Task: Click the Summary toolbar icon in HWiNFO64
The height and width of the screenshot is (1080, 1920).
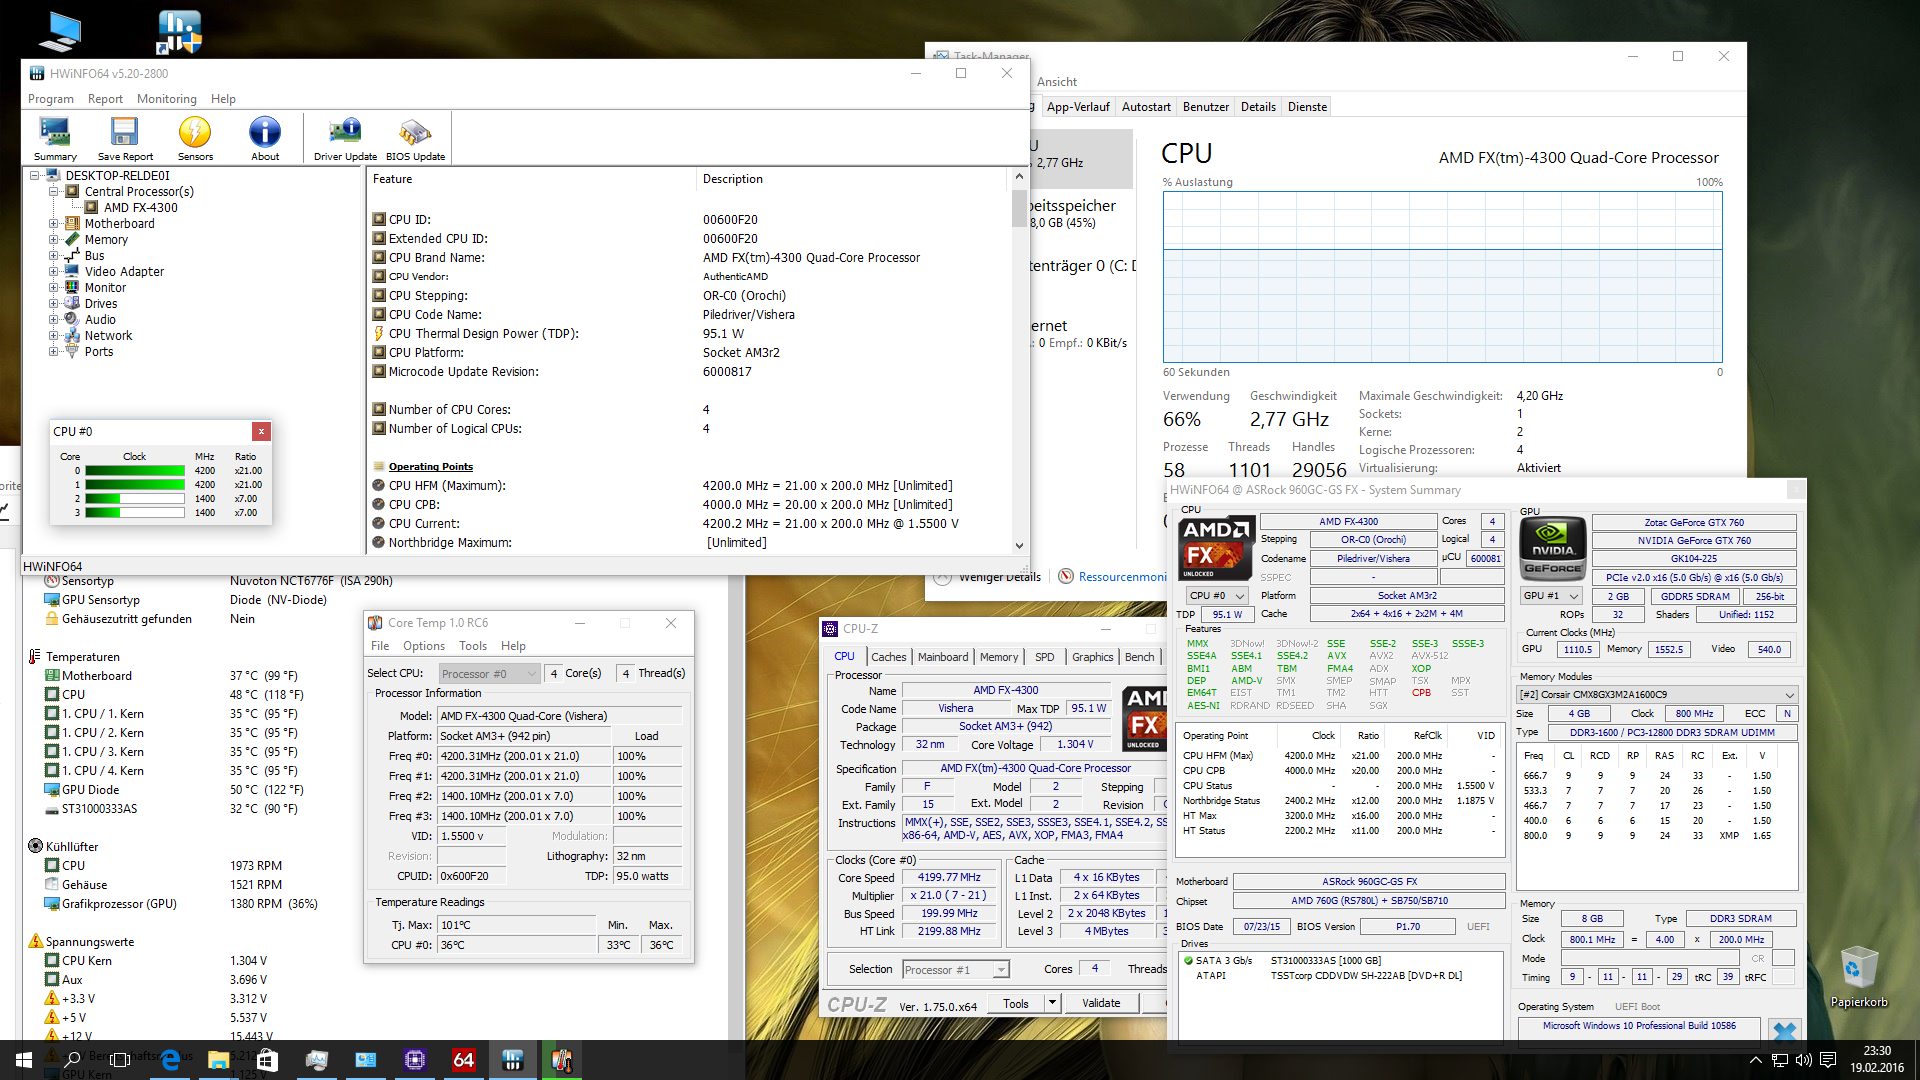Action: click(55, 138)
